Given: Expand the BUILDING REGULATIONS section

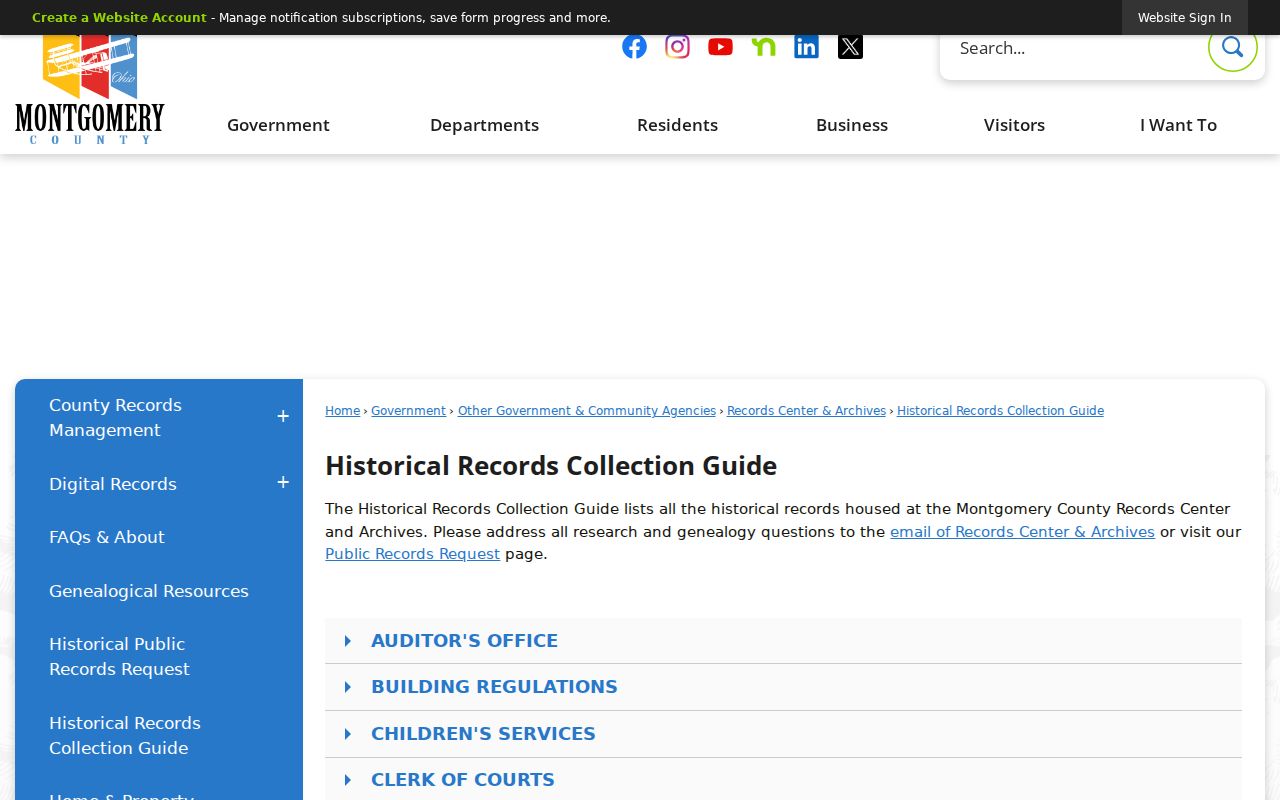Looking at the screenshot, I should coord(783,687).
